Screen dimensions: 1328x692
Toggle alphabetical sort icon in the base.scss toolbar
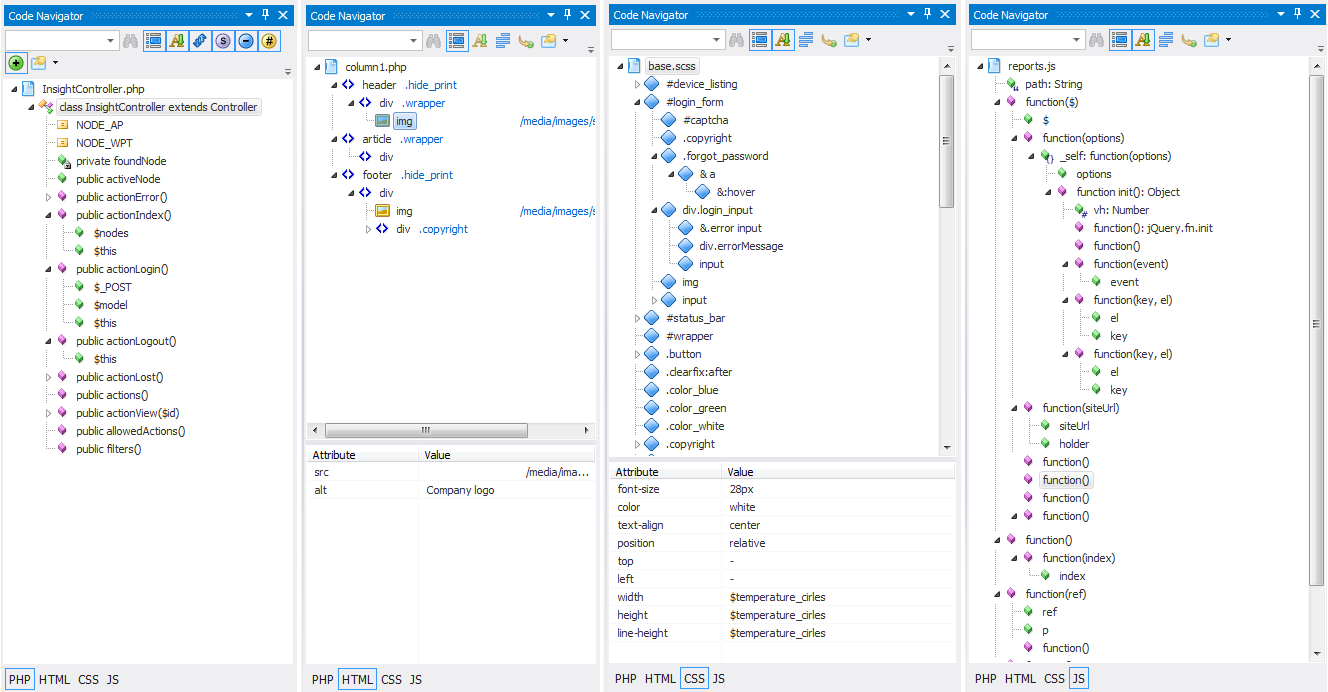pos(783,41)
